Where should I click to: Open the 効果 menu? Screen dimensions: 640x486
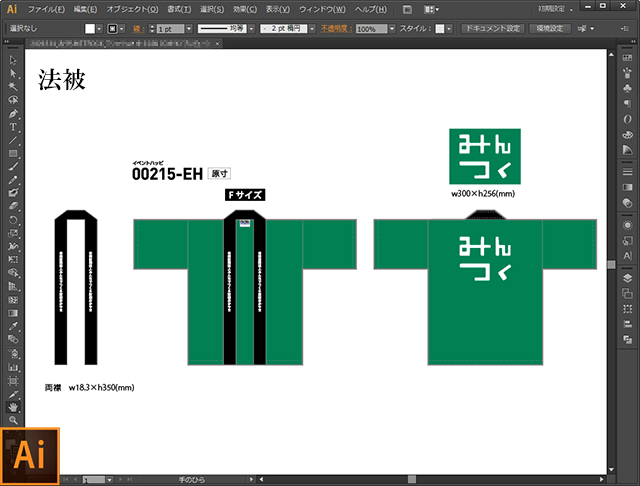coord(245,9)
